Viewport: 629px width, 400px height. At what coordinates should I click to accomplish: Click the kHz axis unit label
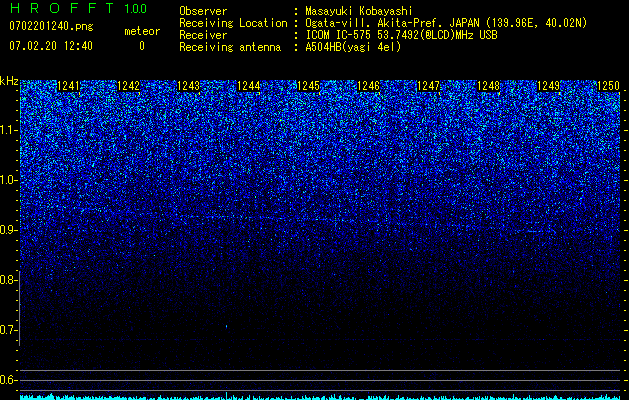[9, 81]
